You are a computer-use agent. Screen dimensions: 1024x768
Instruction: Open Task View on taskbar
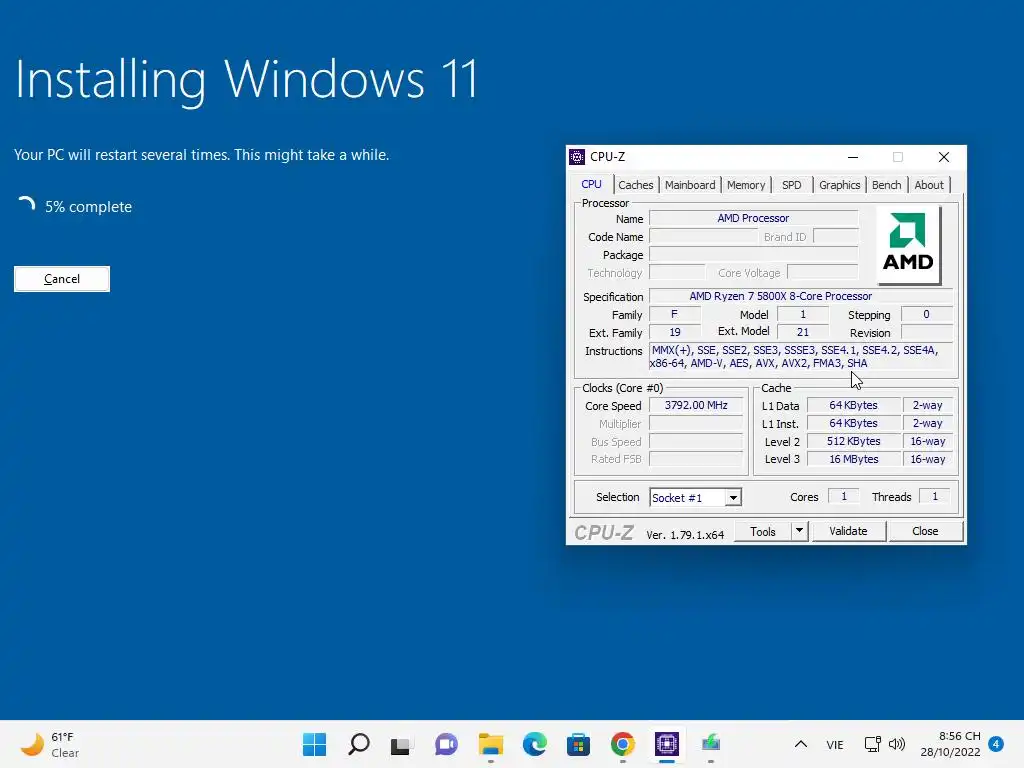tap(402, 744)
